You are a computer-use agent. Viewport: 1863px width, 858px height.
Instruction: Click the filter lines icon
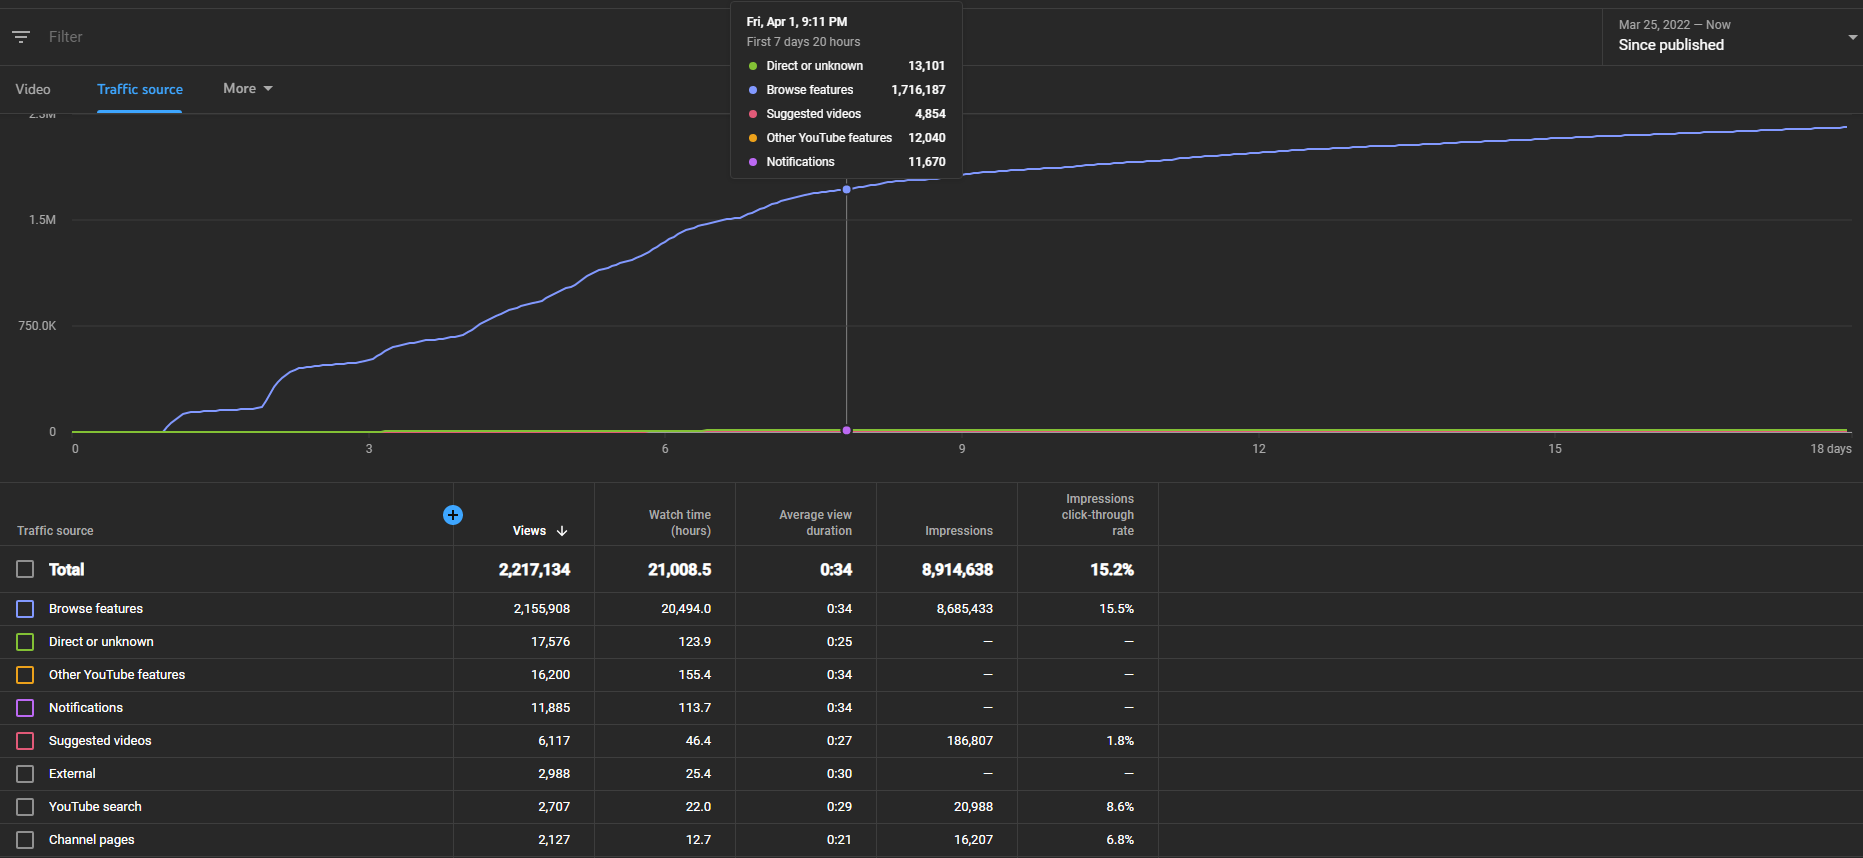[x=21, y=37]
